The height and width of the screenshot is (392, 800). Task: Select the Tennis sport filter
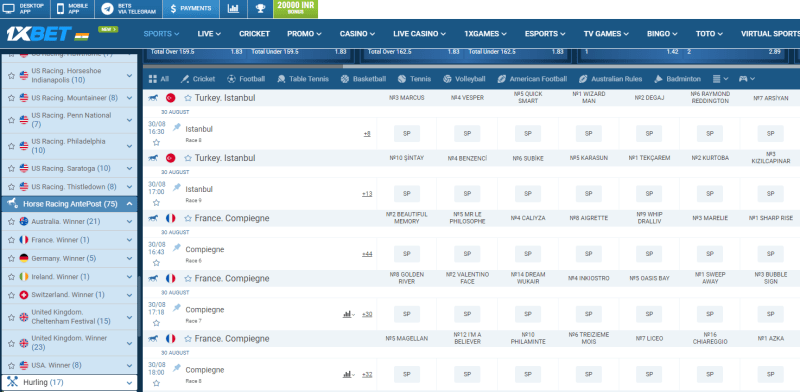(414, 79)
